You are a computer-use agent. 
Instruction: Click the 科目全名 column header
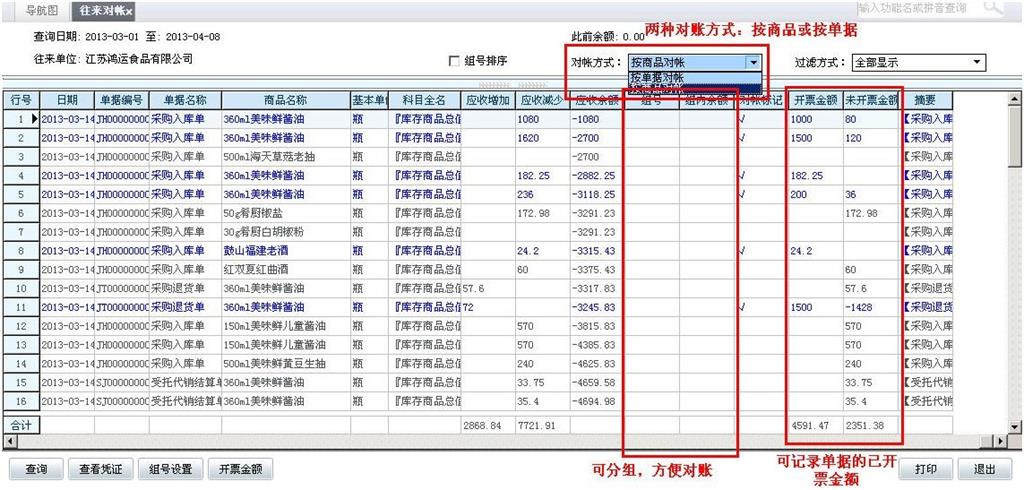[424, 101]
